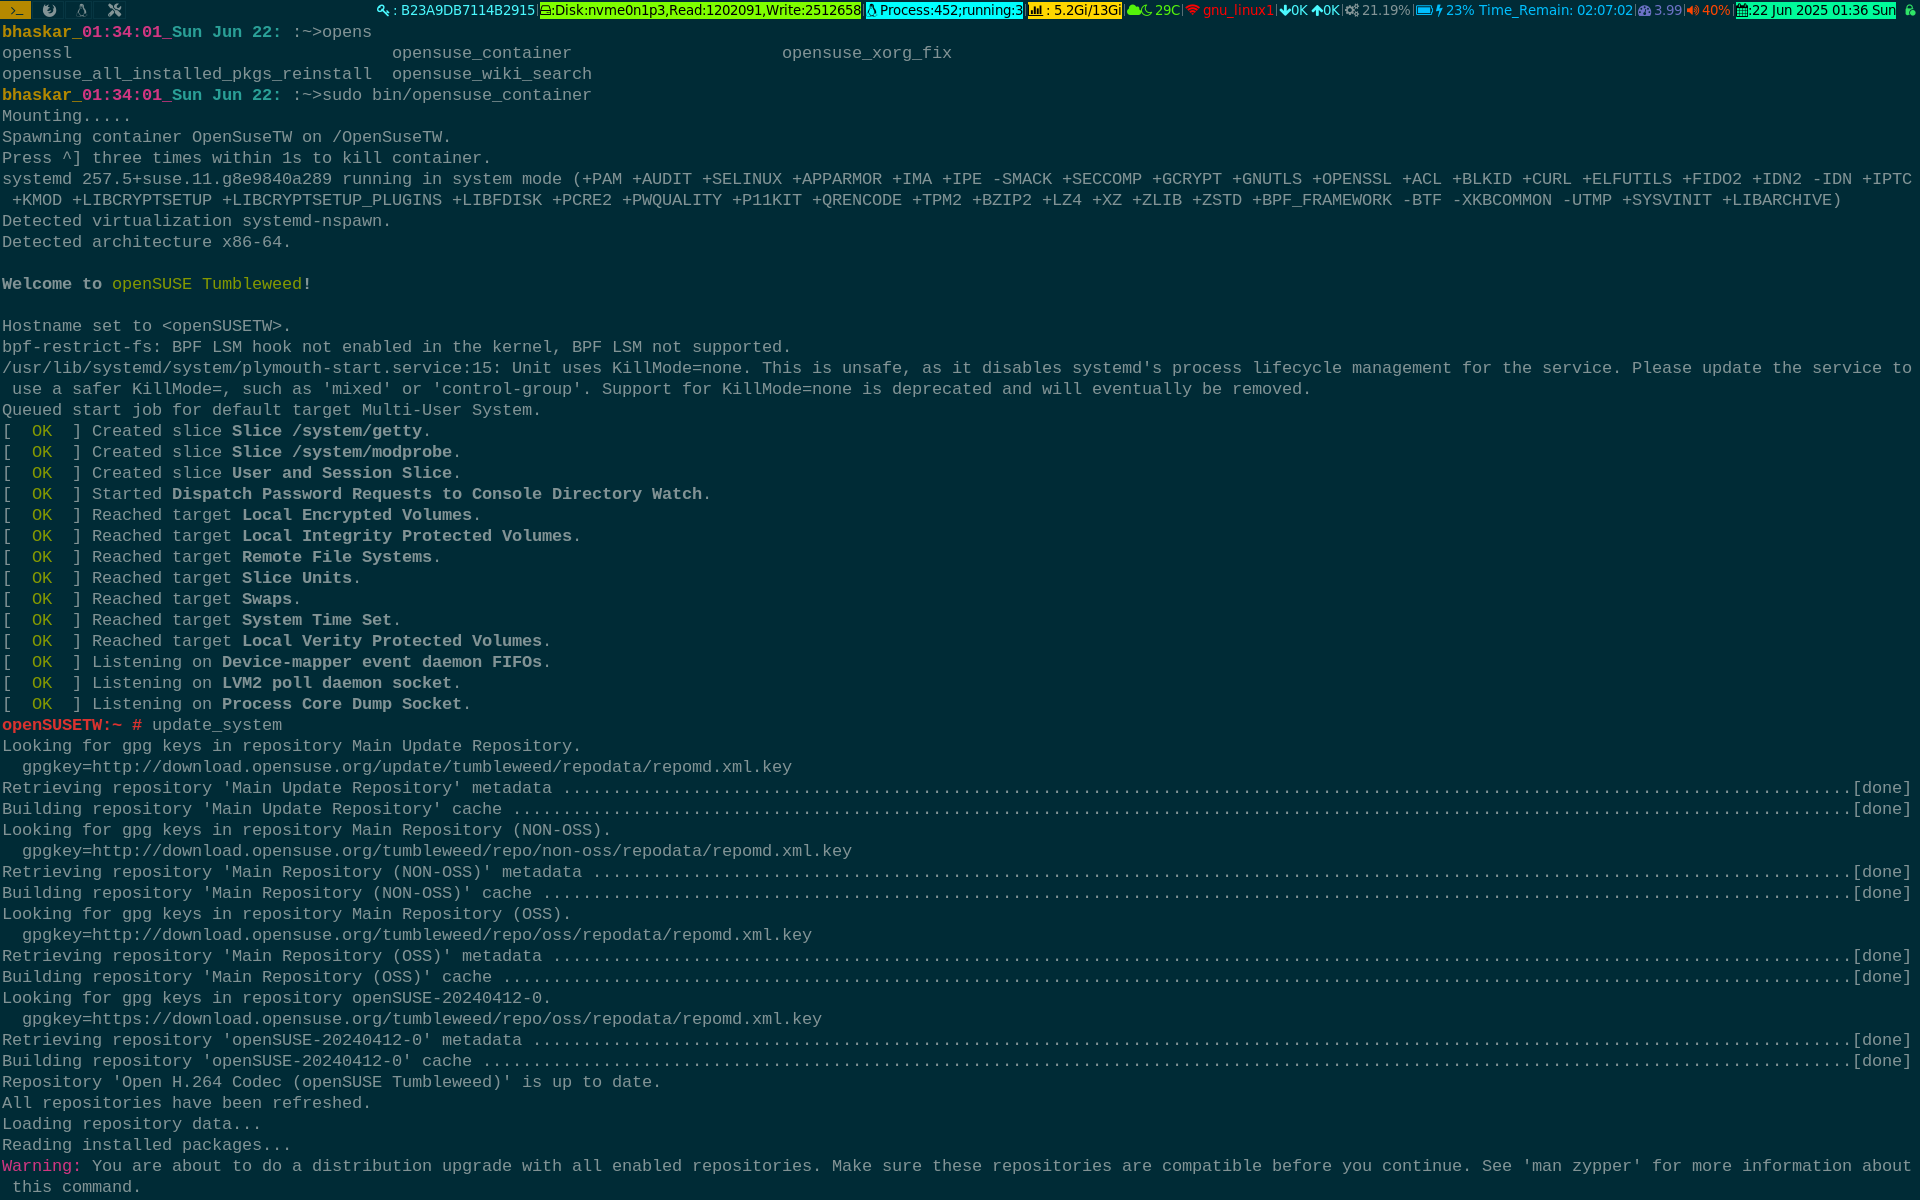This screenshot has height=1200, width=1920.
Task: Click the Main Update Repository gpgkey URL
Action: click(441, 767)
